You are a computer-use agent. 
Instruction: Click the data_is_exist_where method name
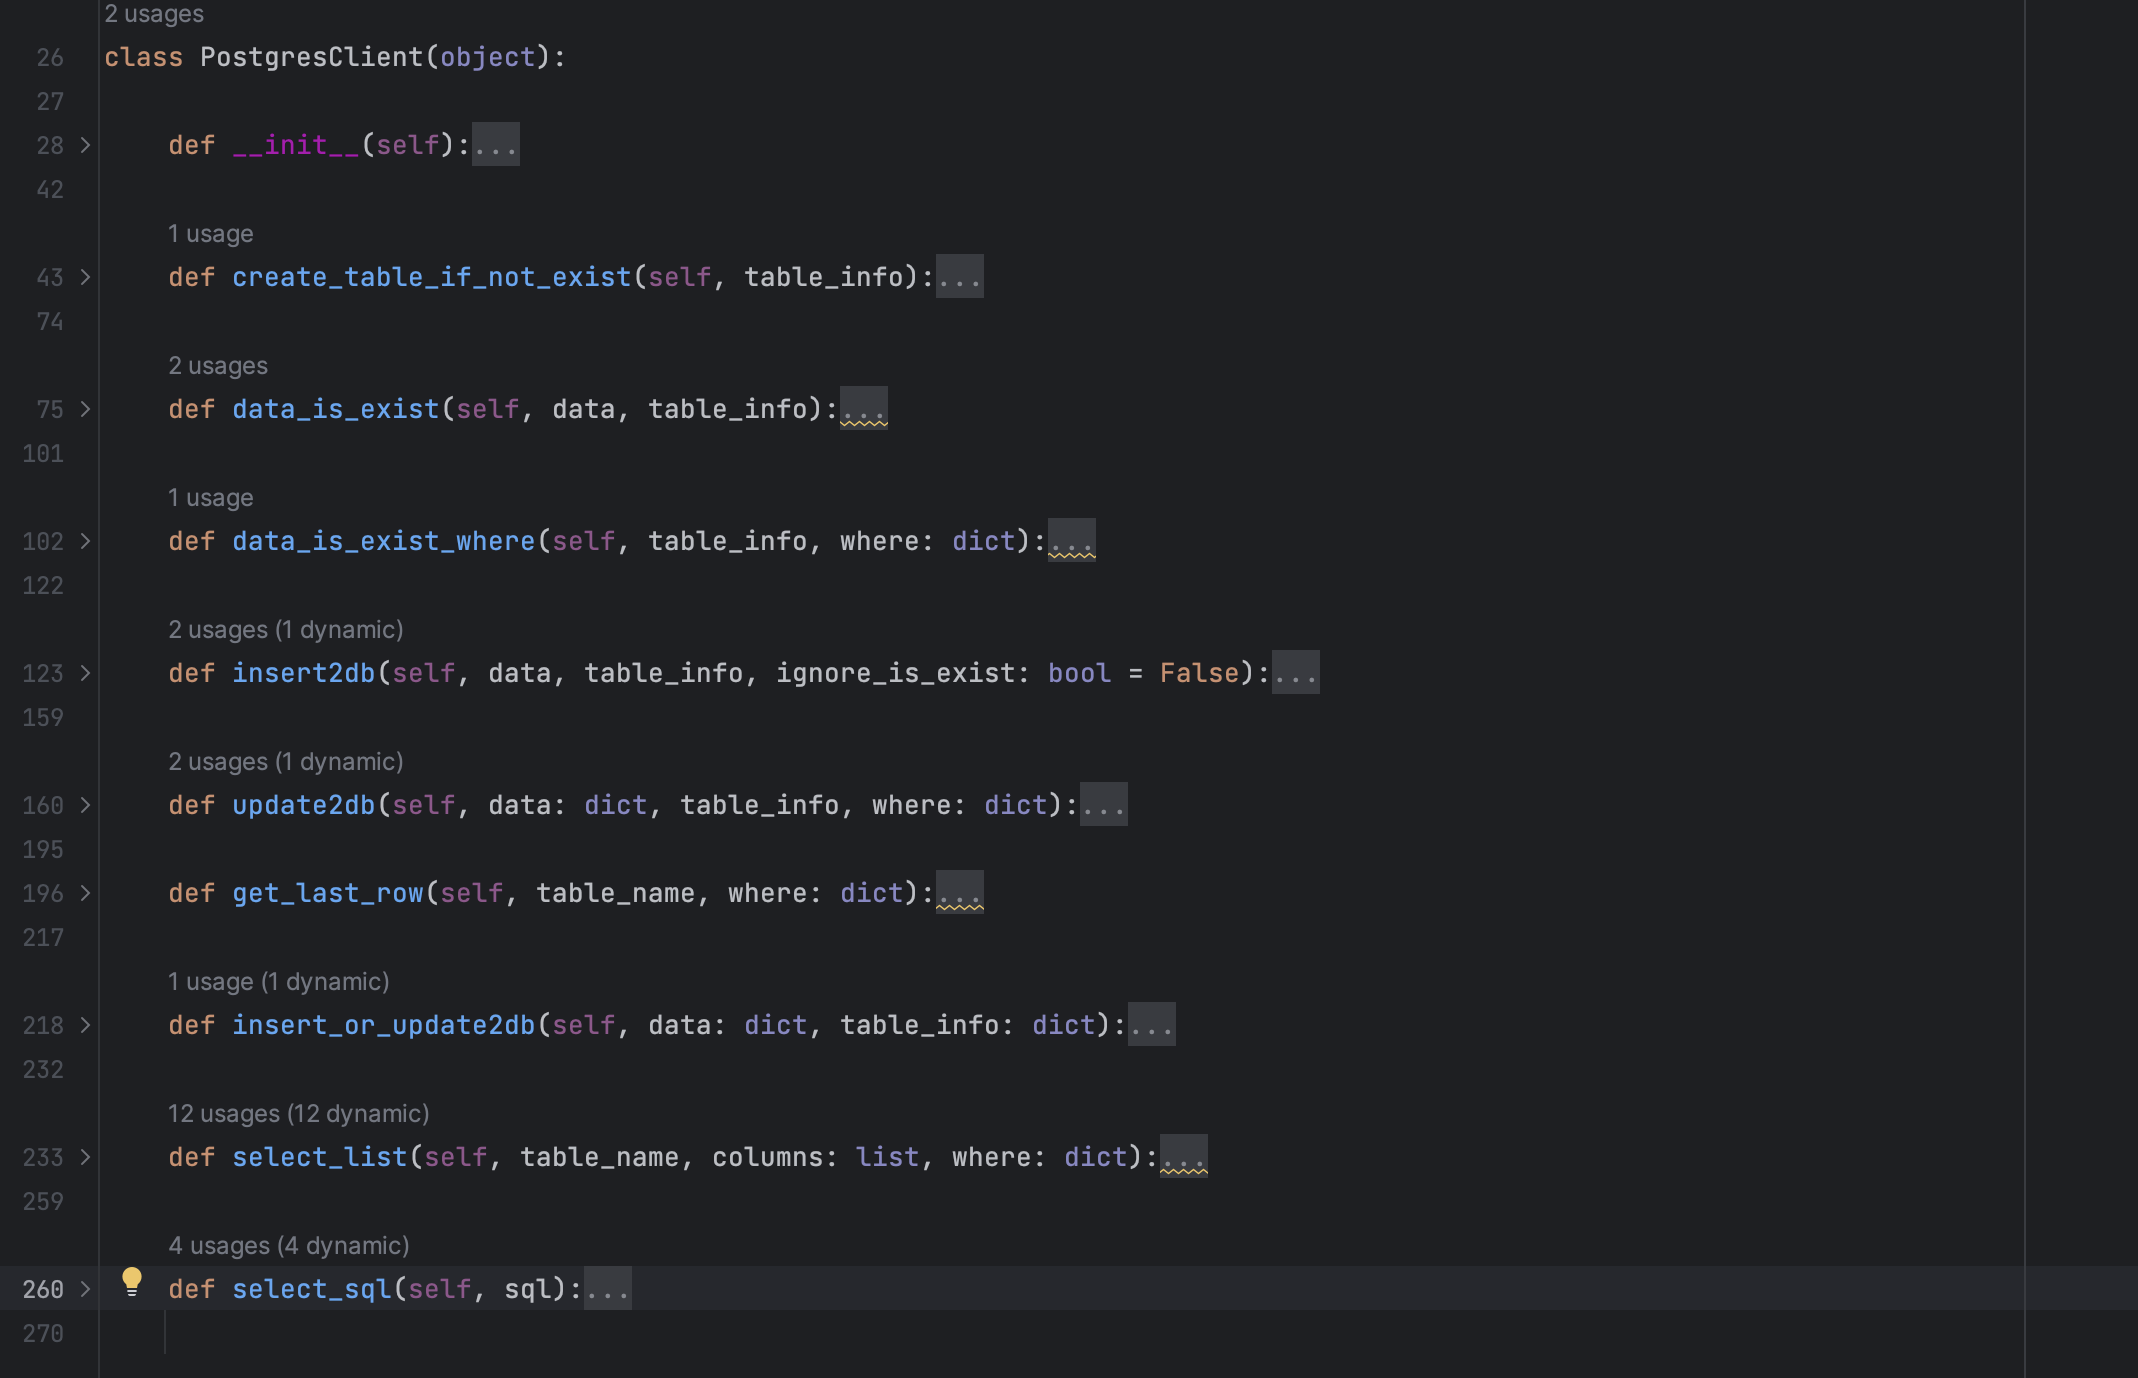click(384, 541)
